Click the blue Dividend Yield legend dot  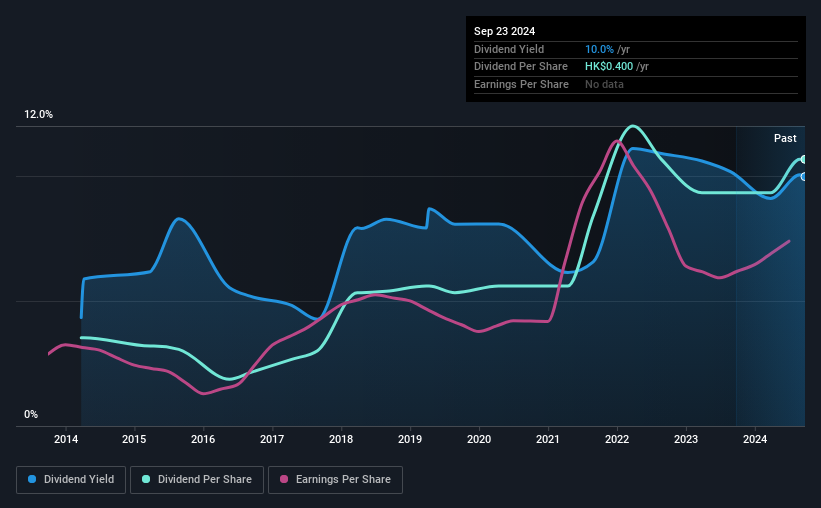(x=32, y=479)
